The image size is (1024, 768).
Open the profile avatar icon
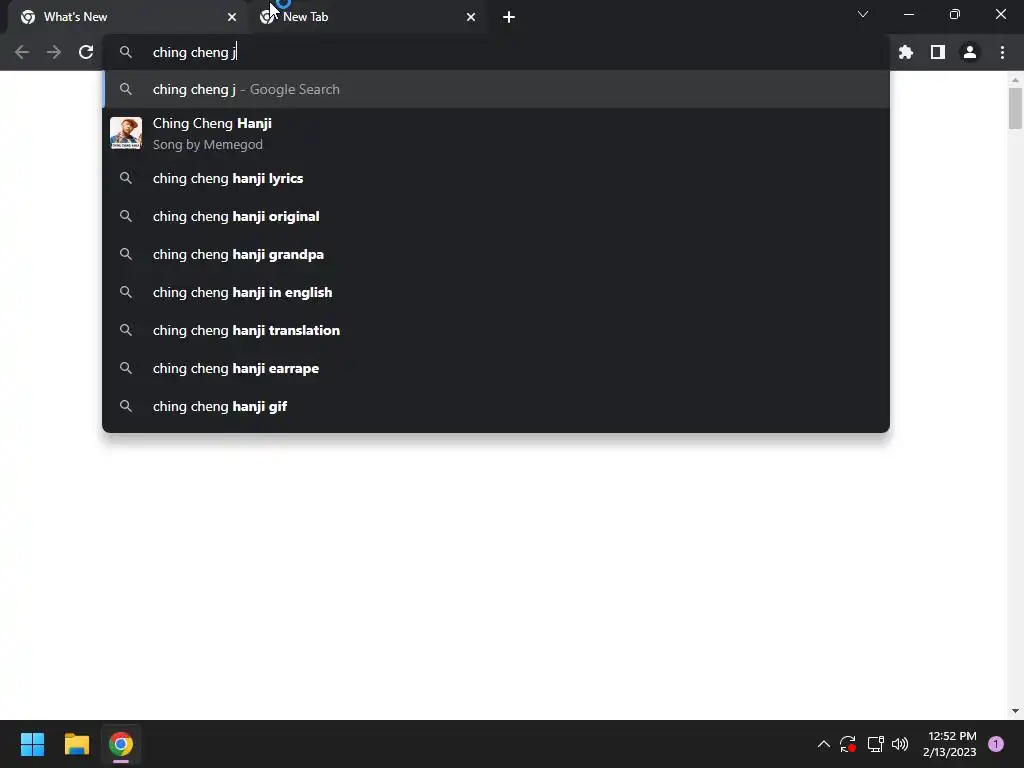click(x=969, y=52)
